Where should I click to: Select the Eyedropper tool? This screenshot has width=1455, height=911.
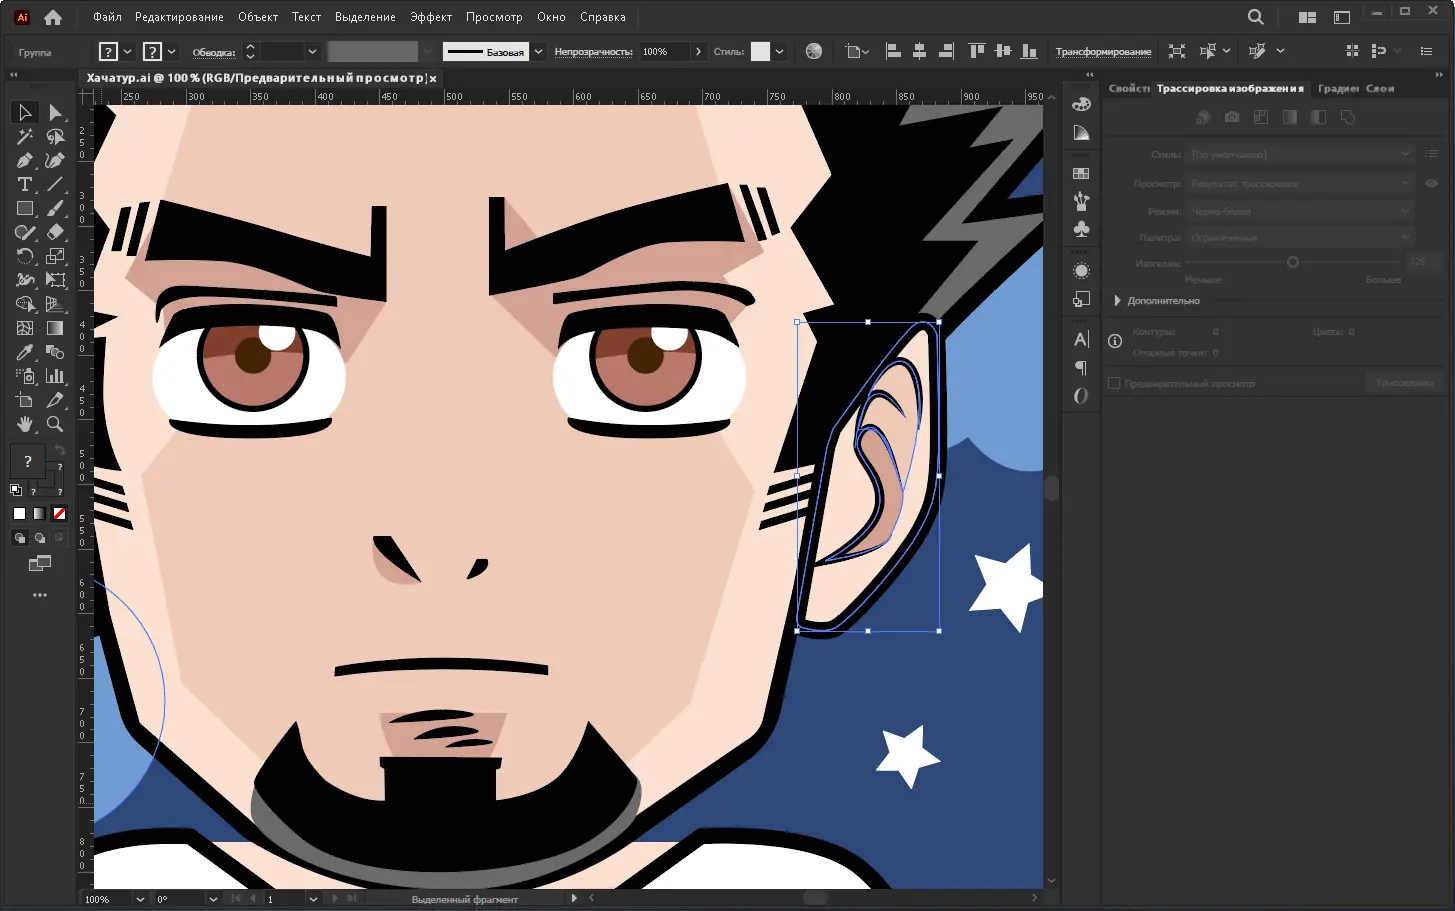point(25,352)
